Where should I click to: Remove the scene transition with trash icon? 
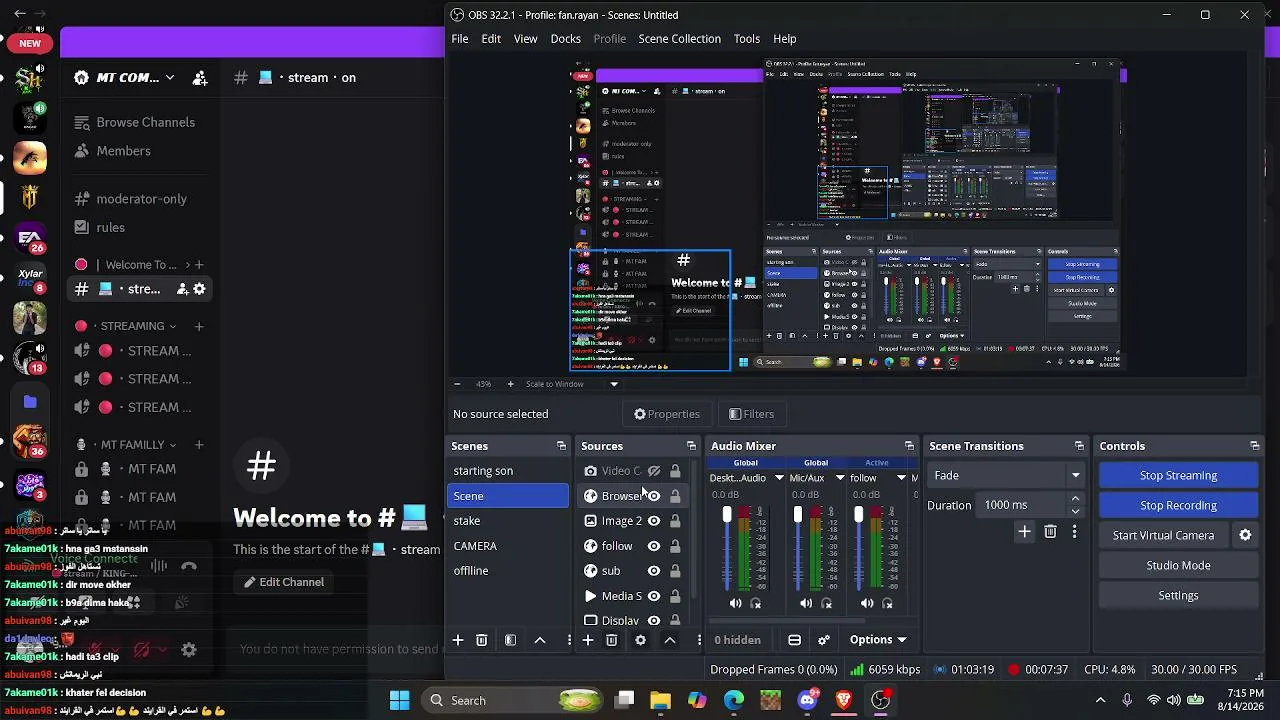click(x=1050, y=532)
